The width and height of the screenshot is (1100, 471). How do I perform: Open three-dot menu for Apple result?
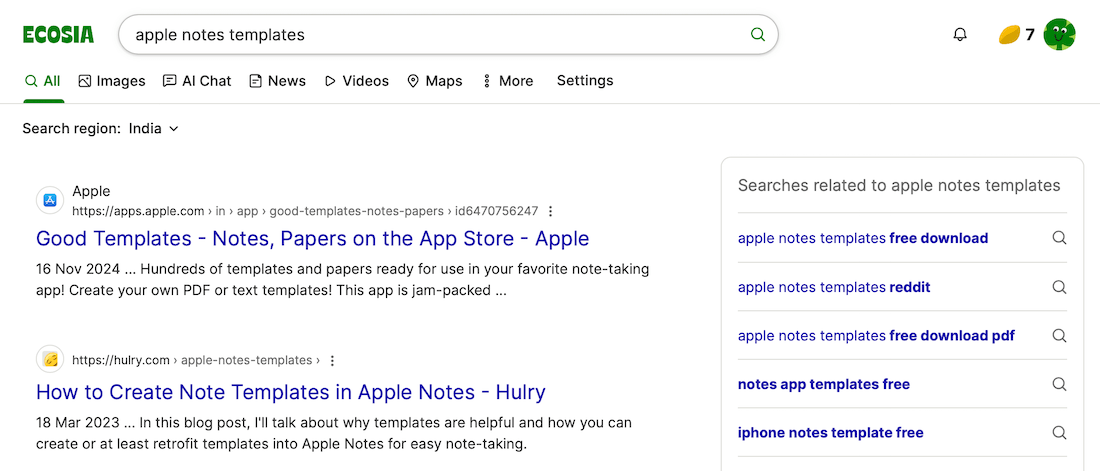pos(551,211)
